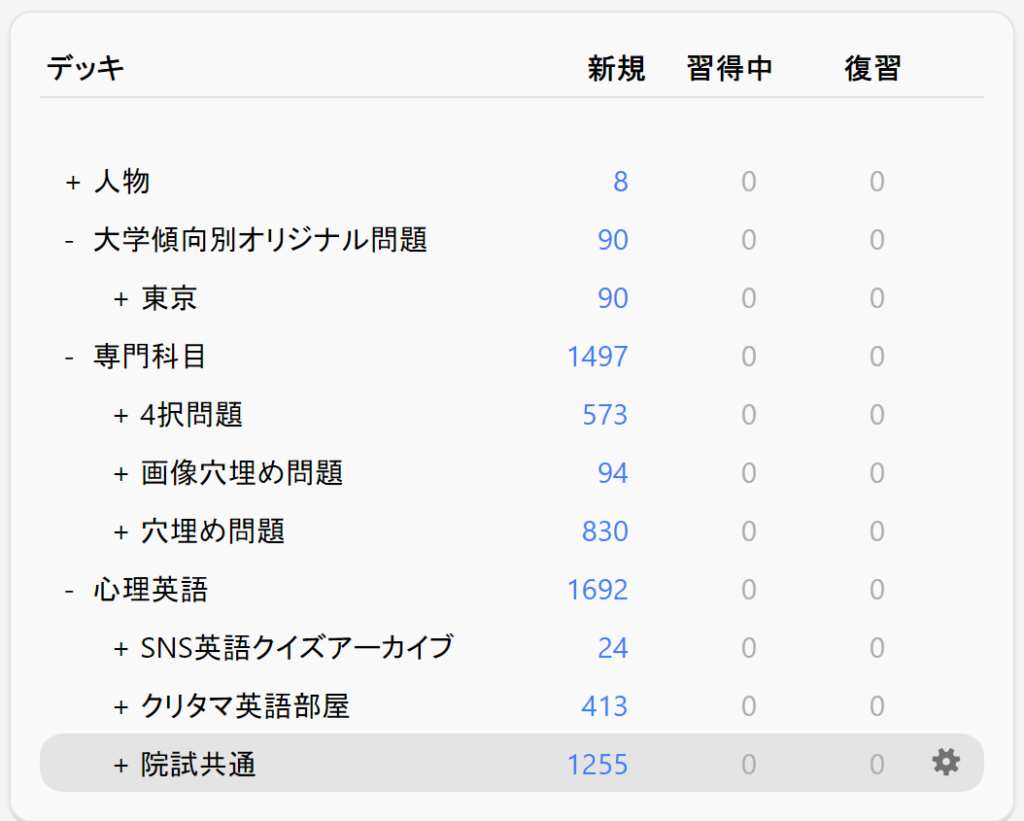Screen dimensions: 1024x821
Task: Open the 専門科目 deck
Action: pyautogui.click(x=150, y=357)
